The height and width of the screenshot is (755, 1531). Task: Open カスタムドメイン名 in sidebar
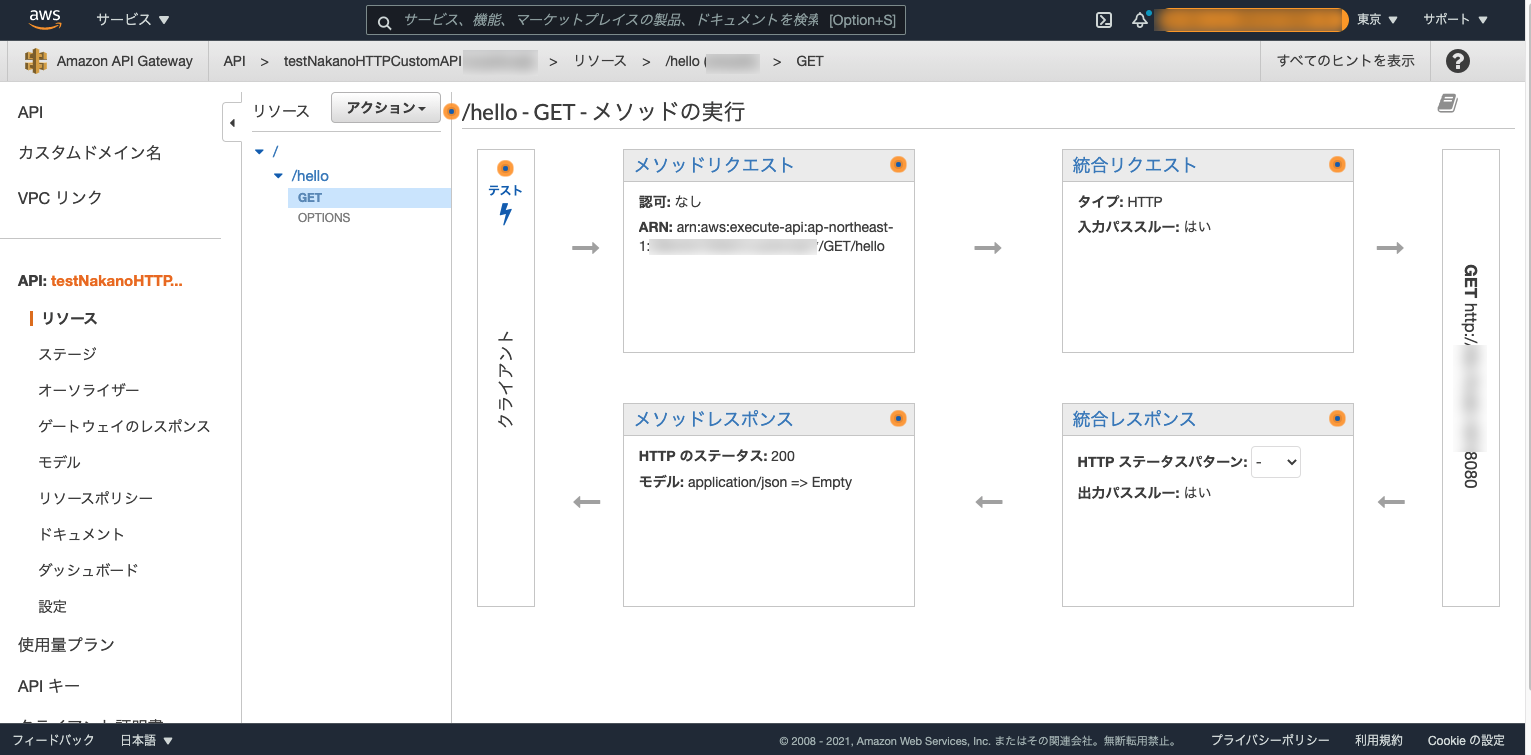pos(90,153)
